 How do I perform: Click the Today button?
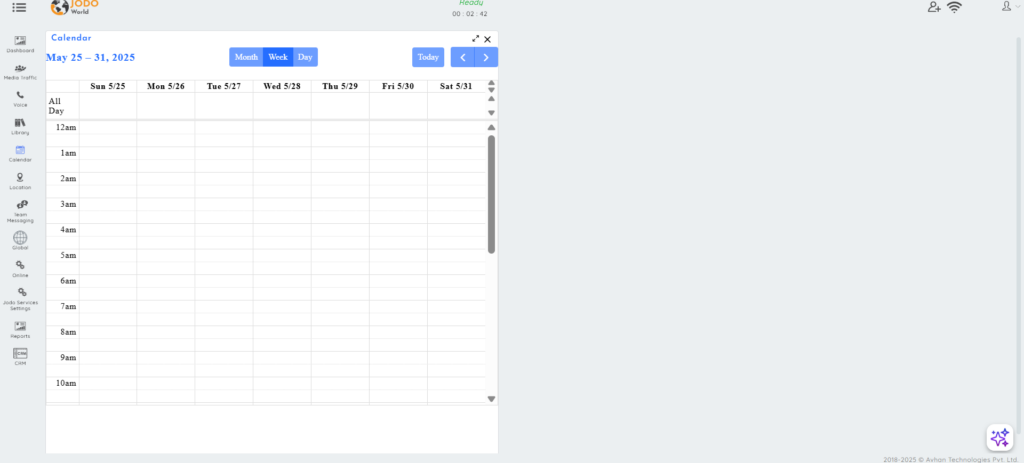point(428,57)
